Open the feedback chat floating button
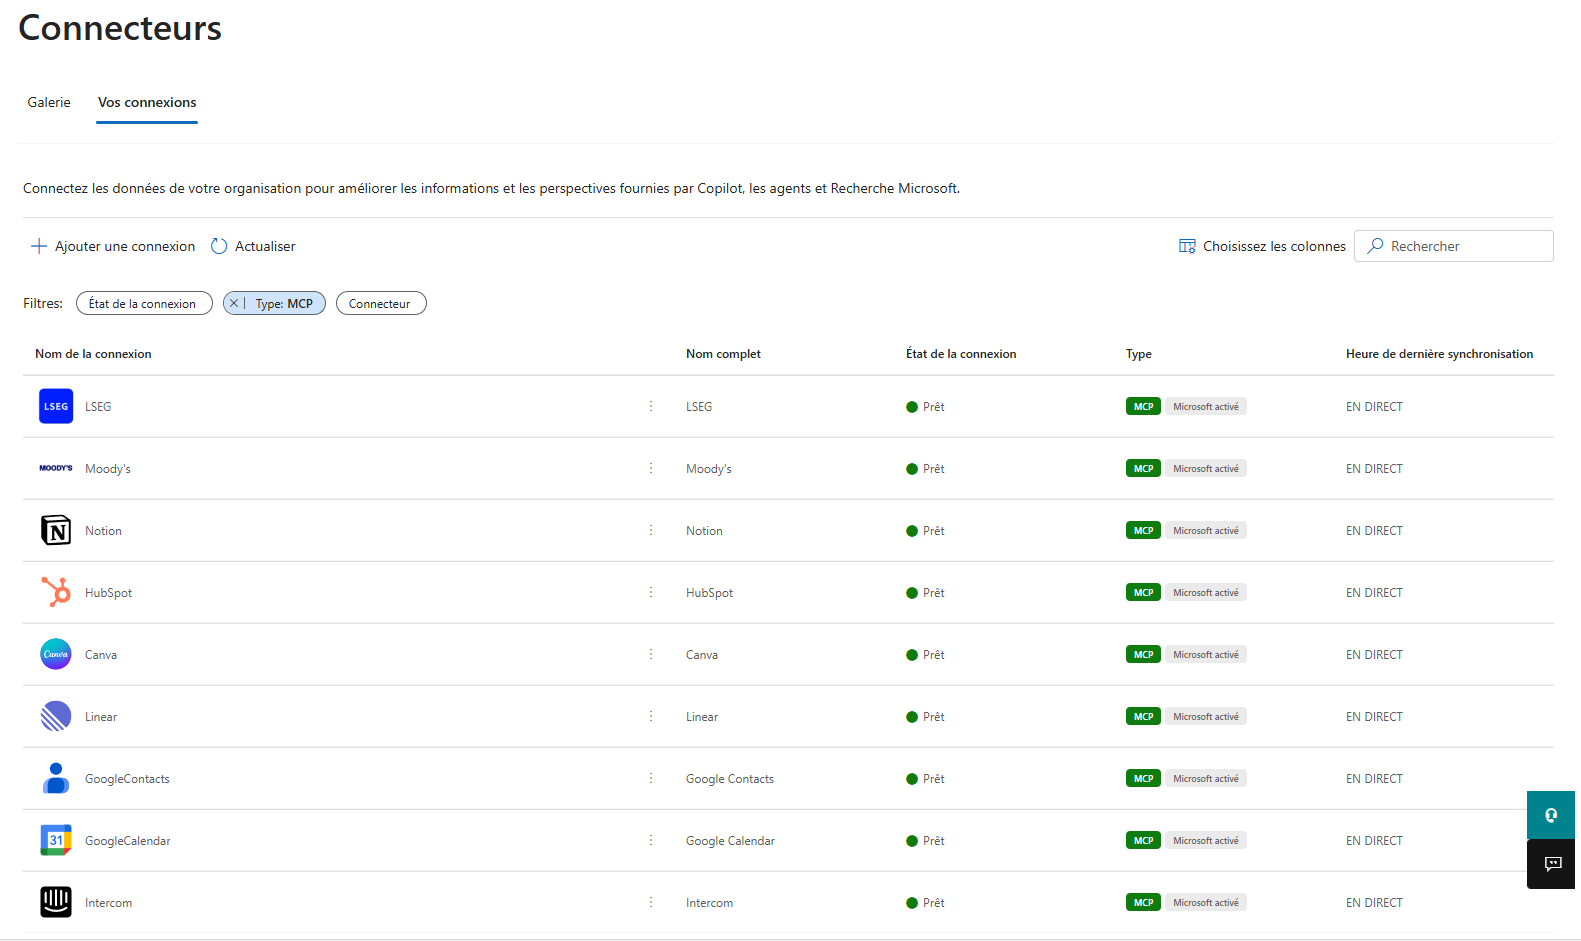 (1552, 864)
